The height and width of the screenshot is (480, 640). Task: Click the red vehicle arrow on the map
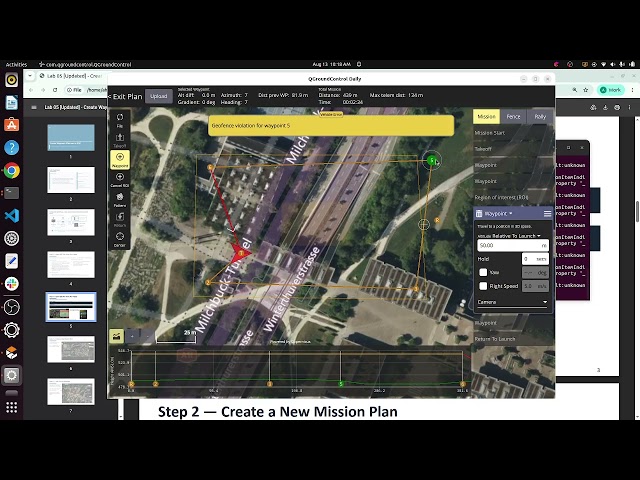[x=240, y=253]
